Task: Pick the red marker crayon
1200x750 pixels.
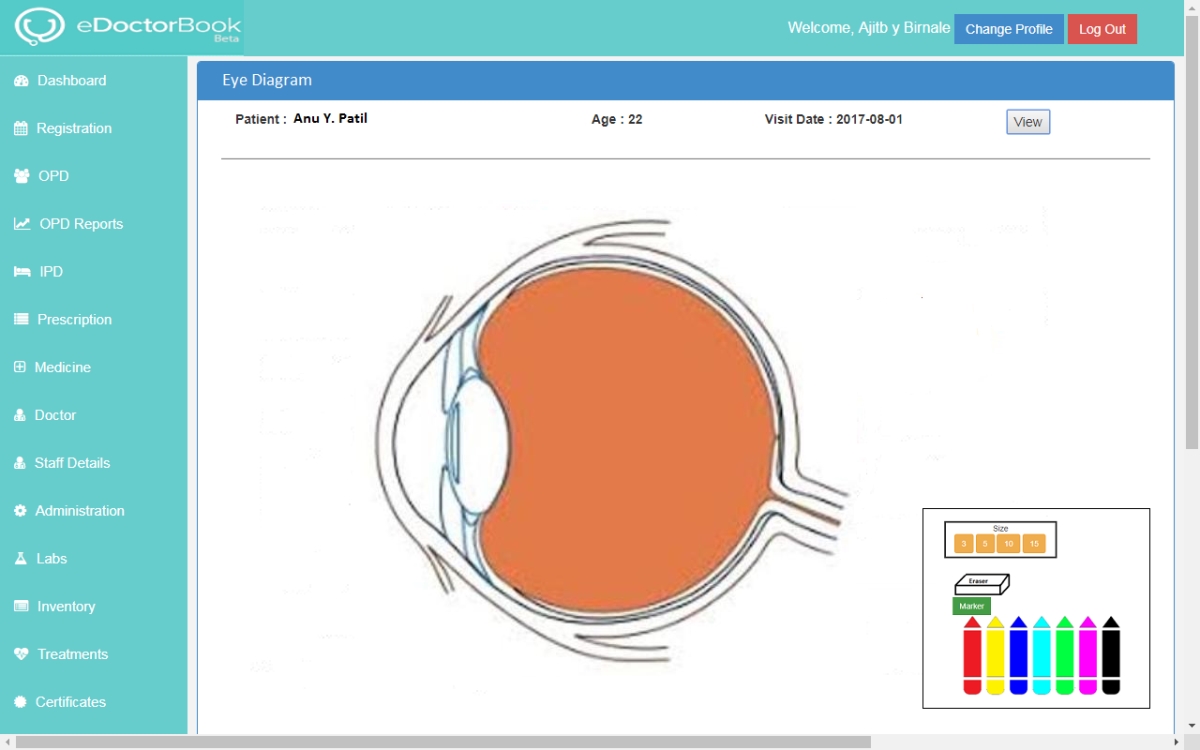Action: pyautogui.click(x=972, y=656)
